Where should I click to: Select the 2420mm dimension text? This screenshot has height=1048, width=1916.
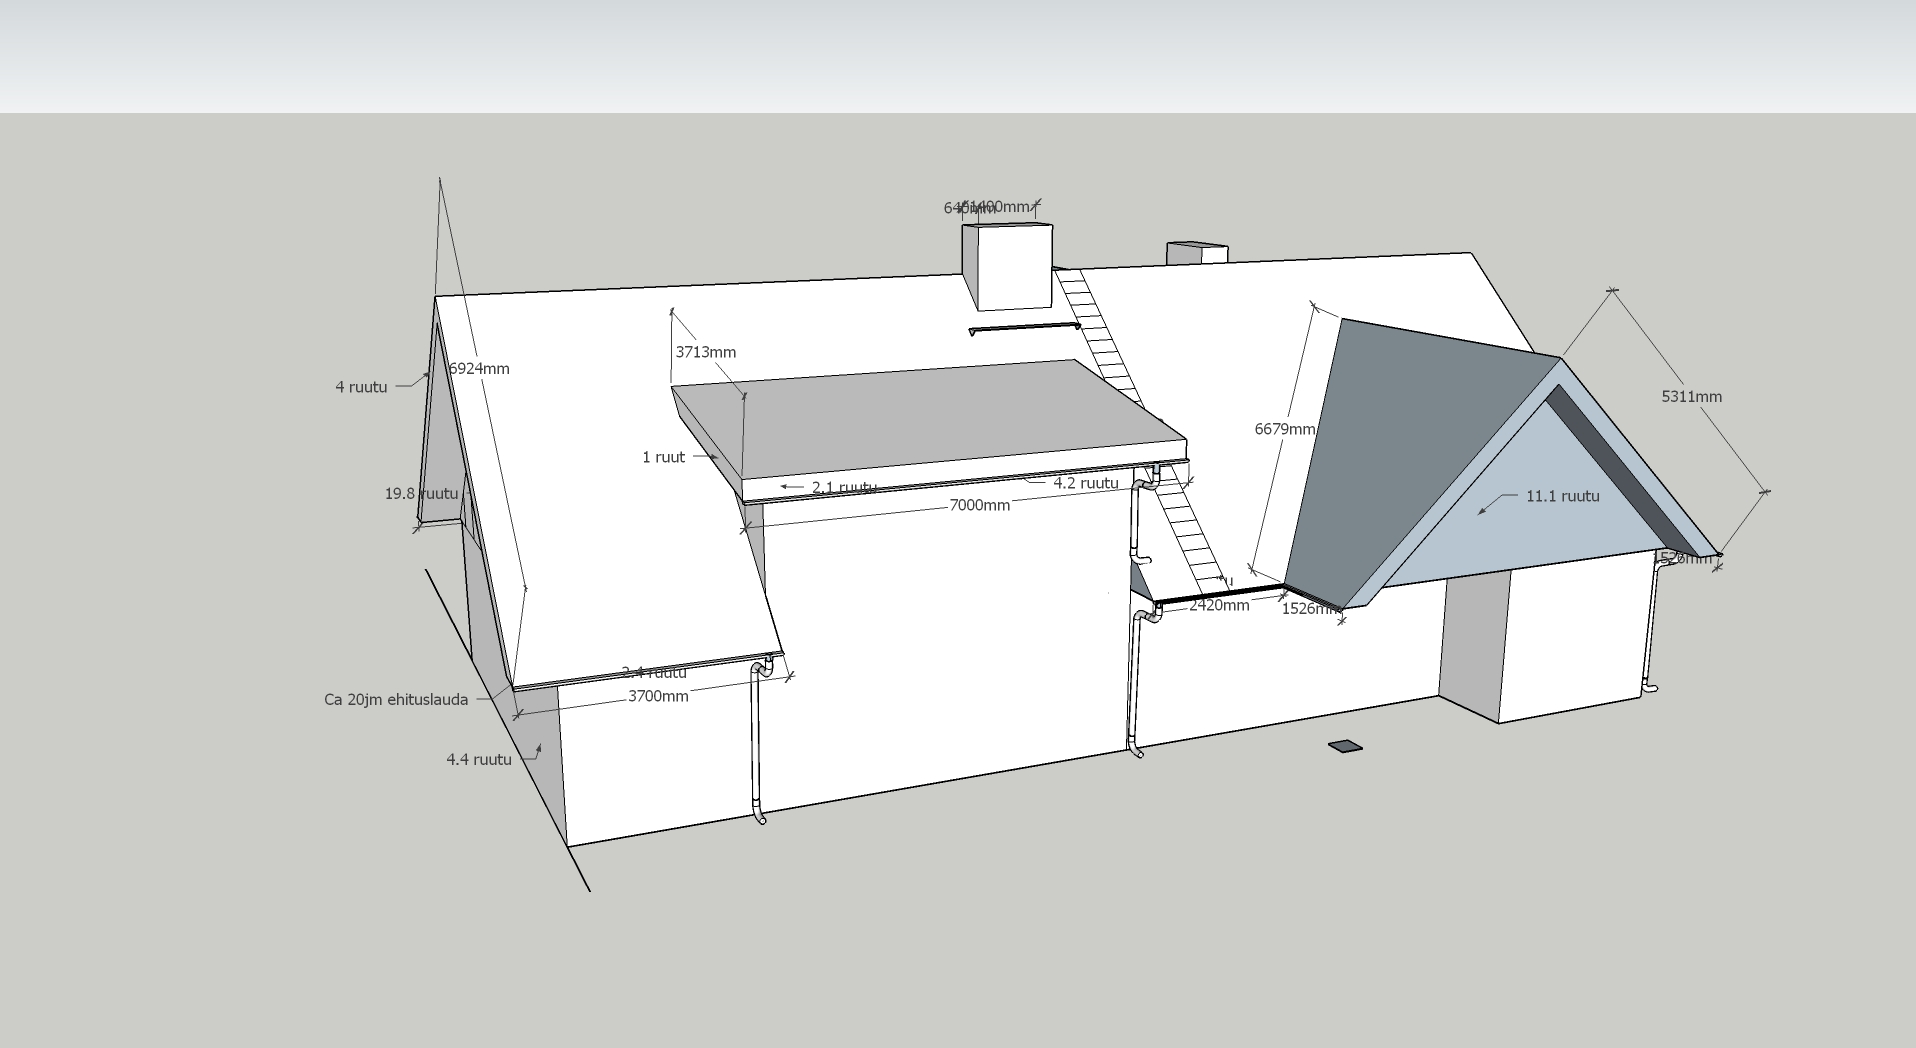pos(1218,605)
